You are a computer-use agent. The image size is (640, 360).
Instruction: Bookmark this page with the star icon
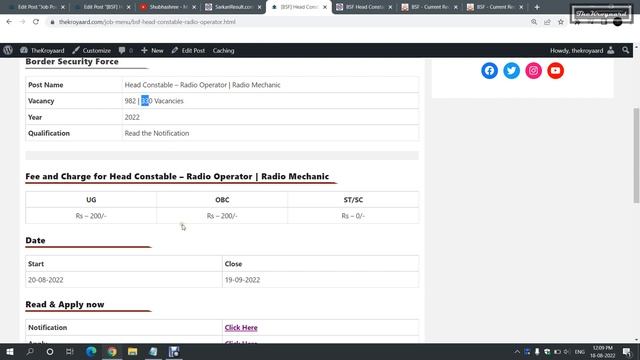click(561, 22)
